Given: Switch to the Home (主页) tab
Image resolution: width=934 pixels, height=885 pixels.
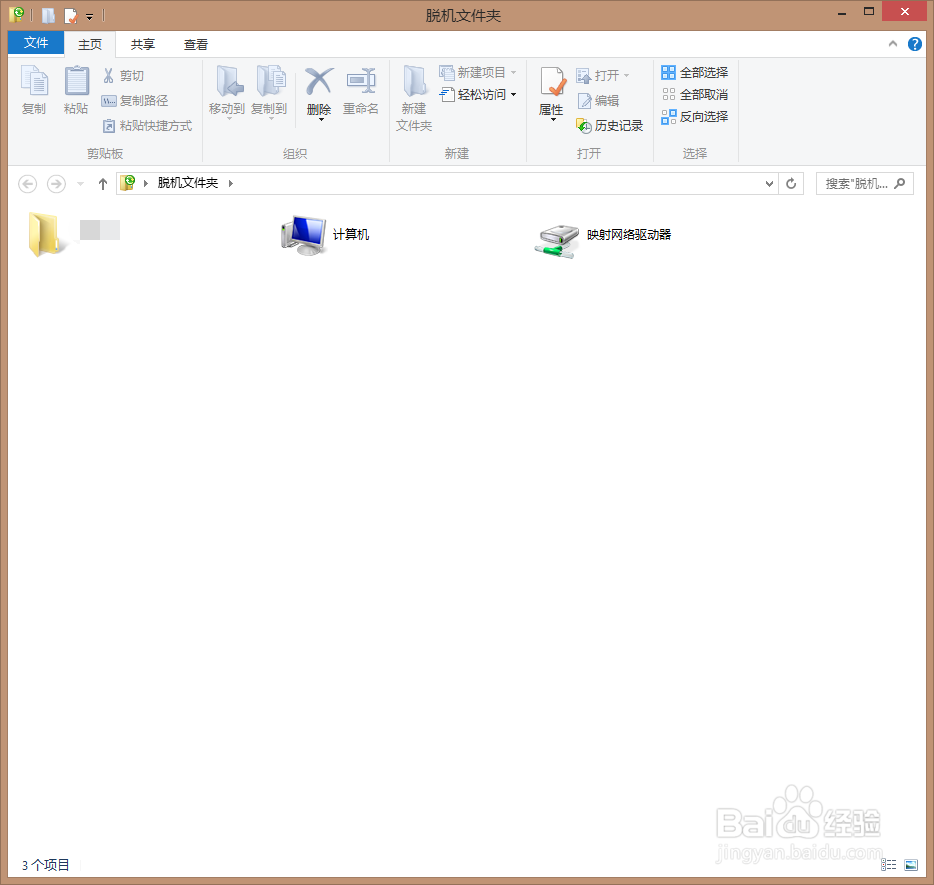Looking at the screenshot, I should point(90,44).
